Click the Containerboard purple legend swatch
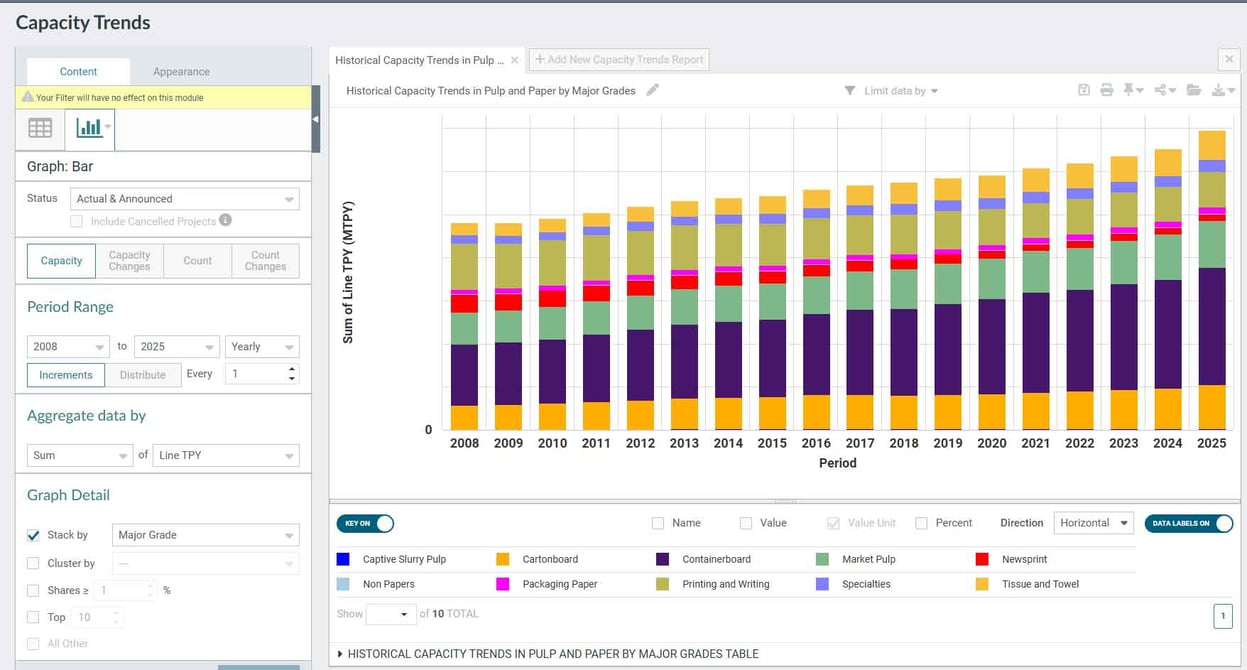 point(663,559)
